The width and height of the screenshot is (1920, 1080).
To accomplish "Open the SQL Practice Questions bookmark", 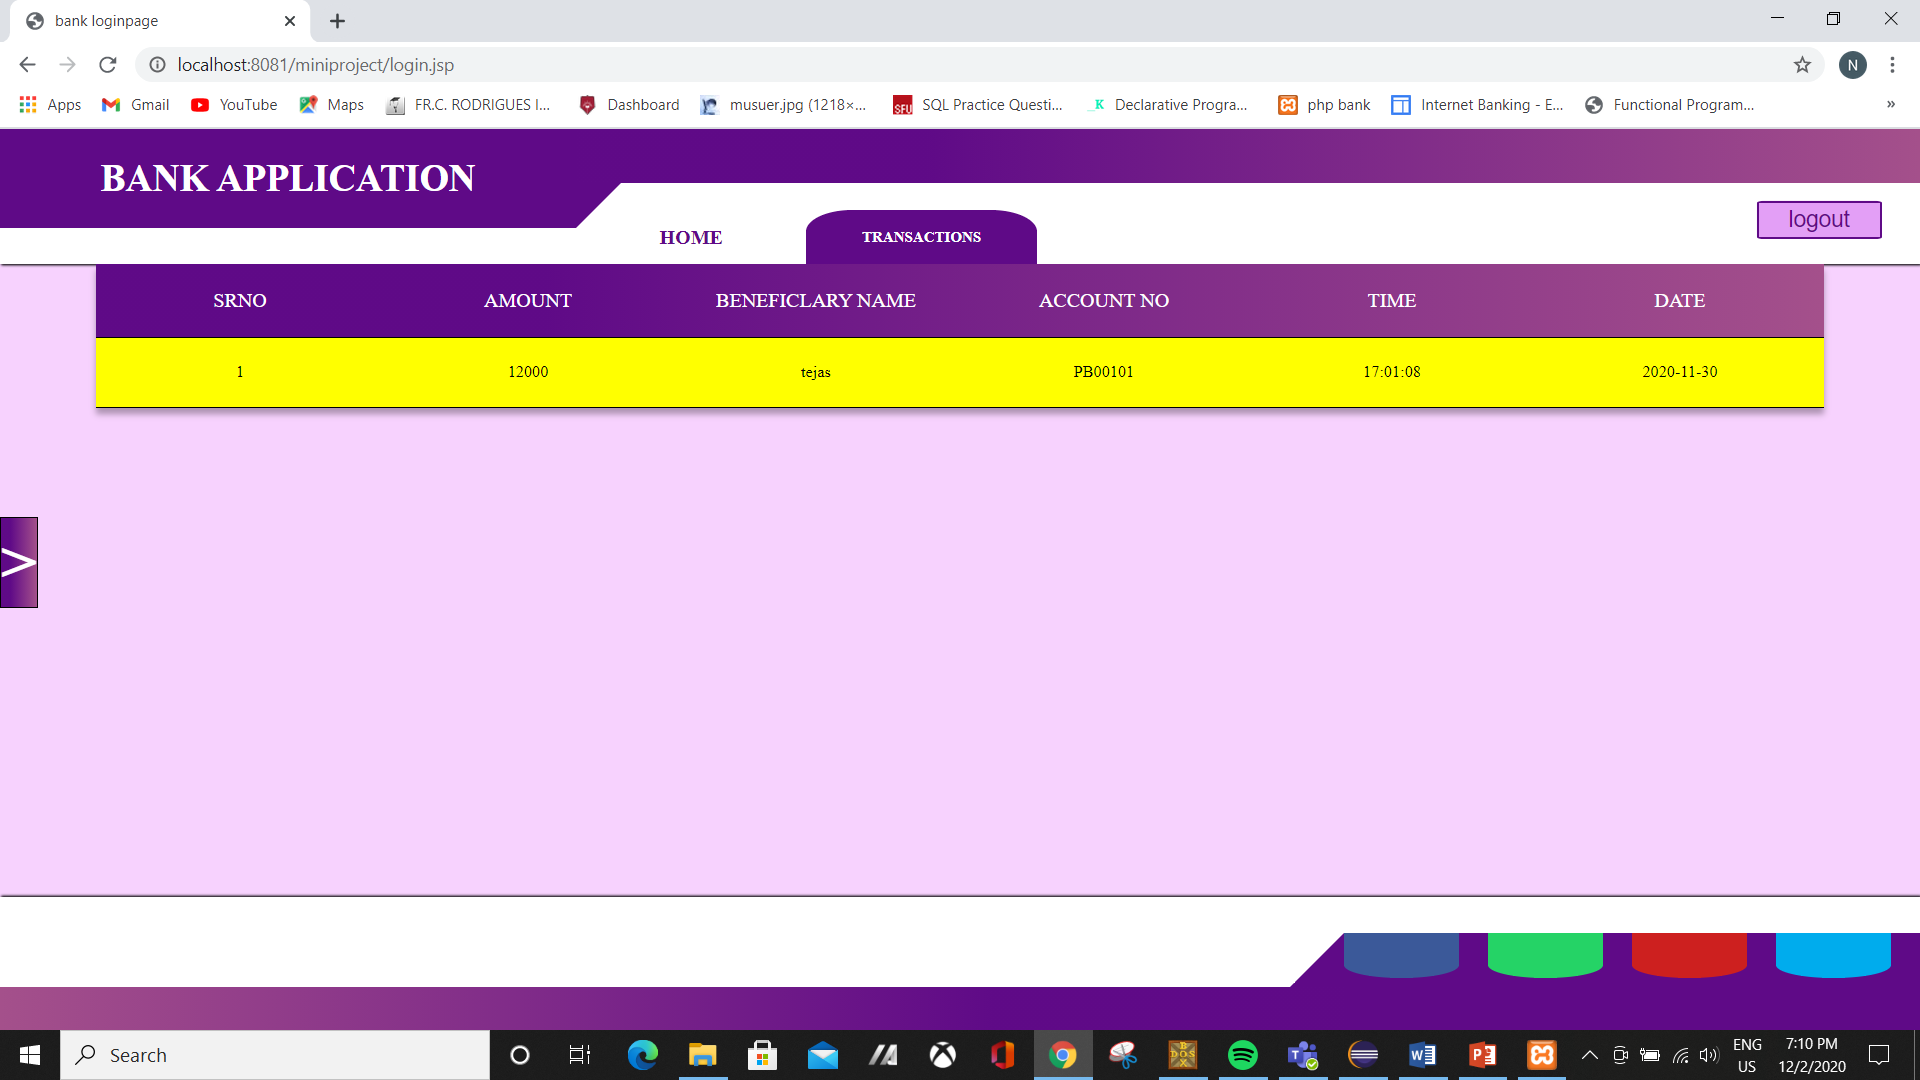I will pos(978,104).
